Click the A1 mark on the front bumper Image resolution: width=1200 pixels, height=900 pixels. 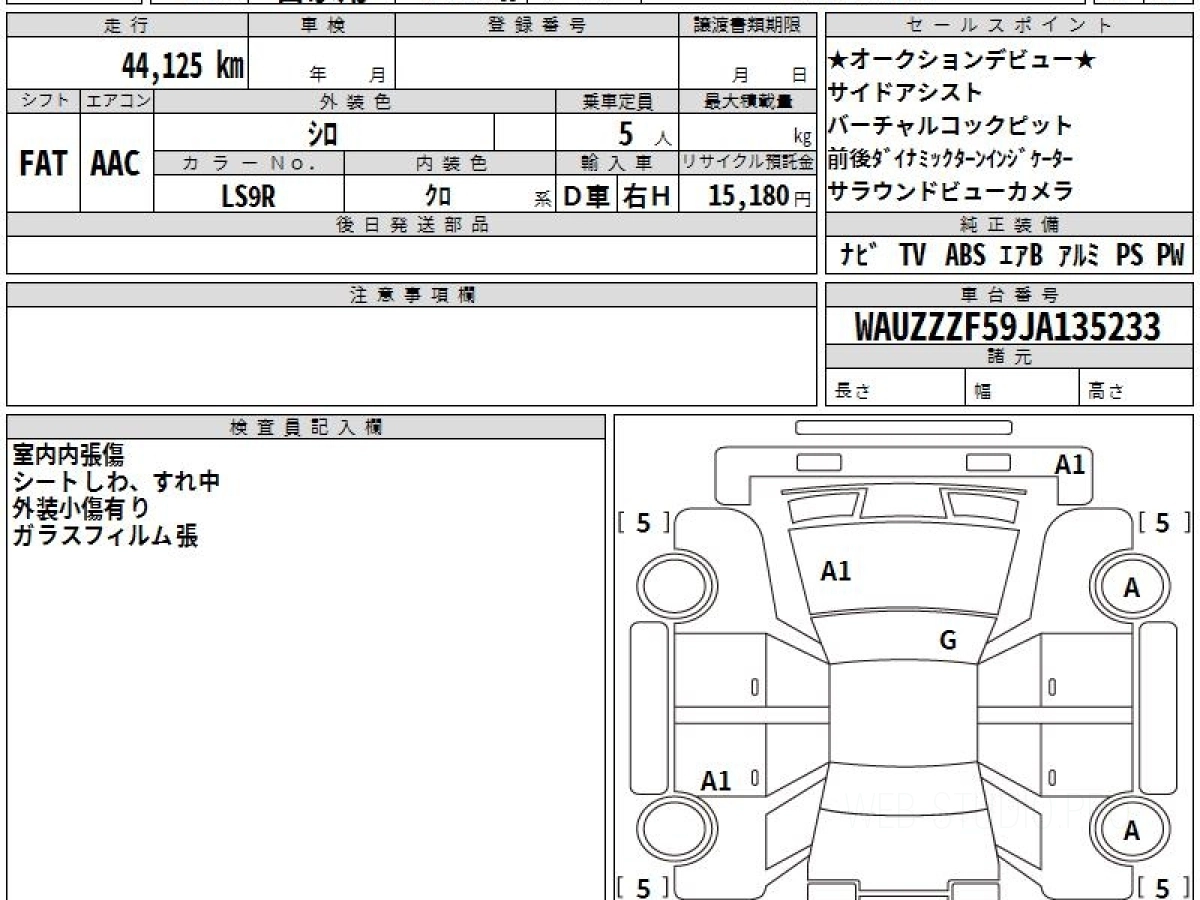(x=1070, y=464)
